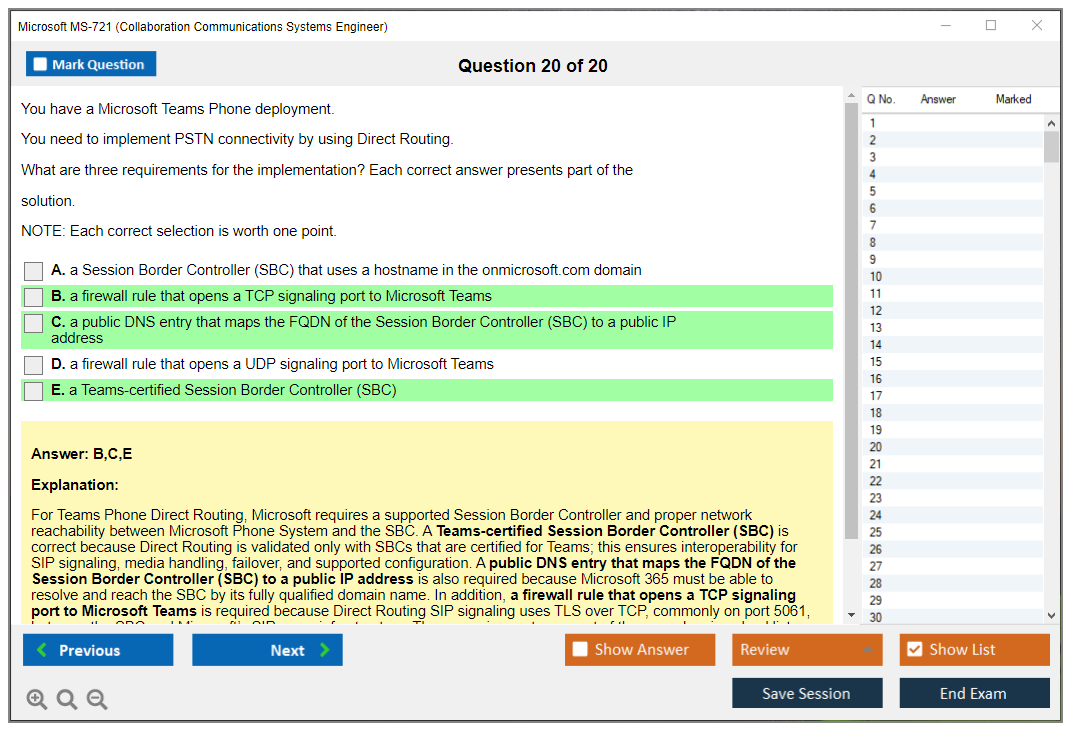Click the Answer column header
This screenshot has width=1075, height=735.
pyautogui.click(x=938, y=99)
